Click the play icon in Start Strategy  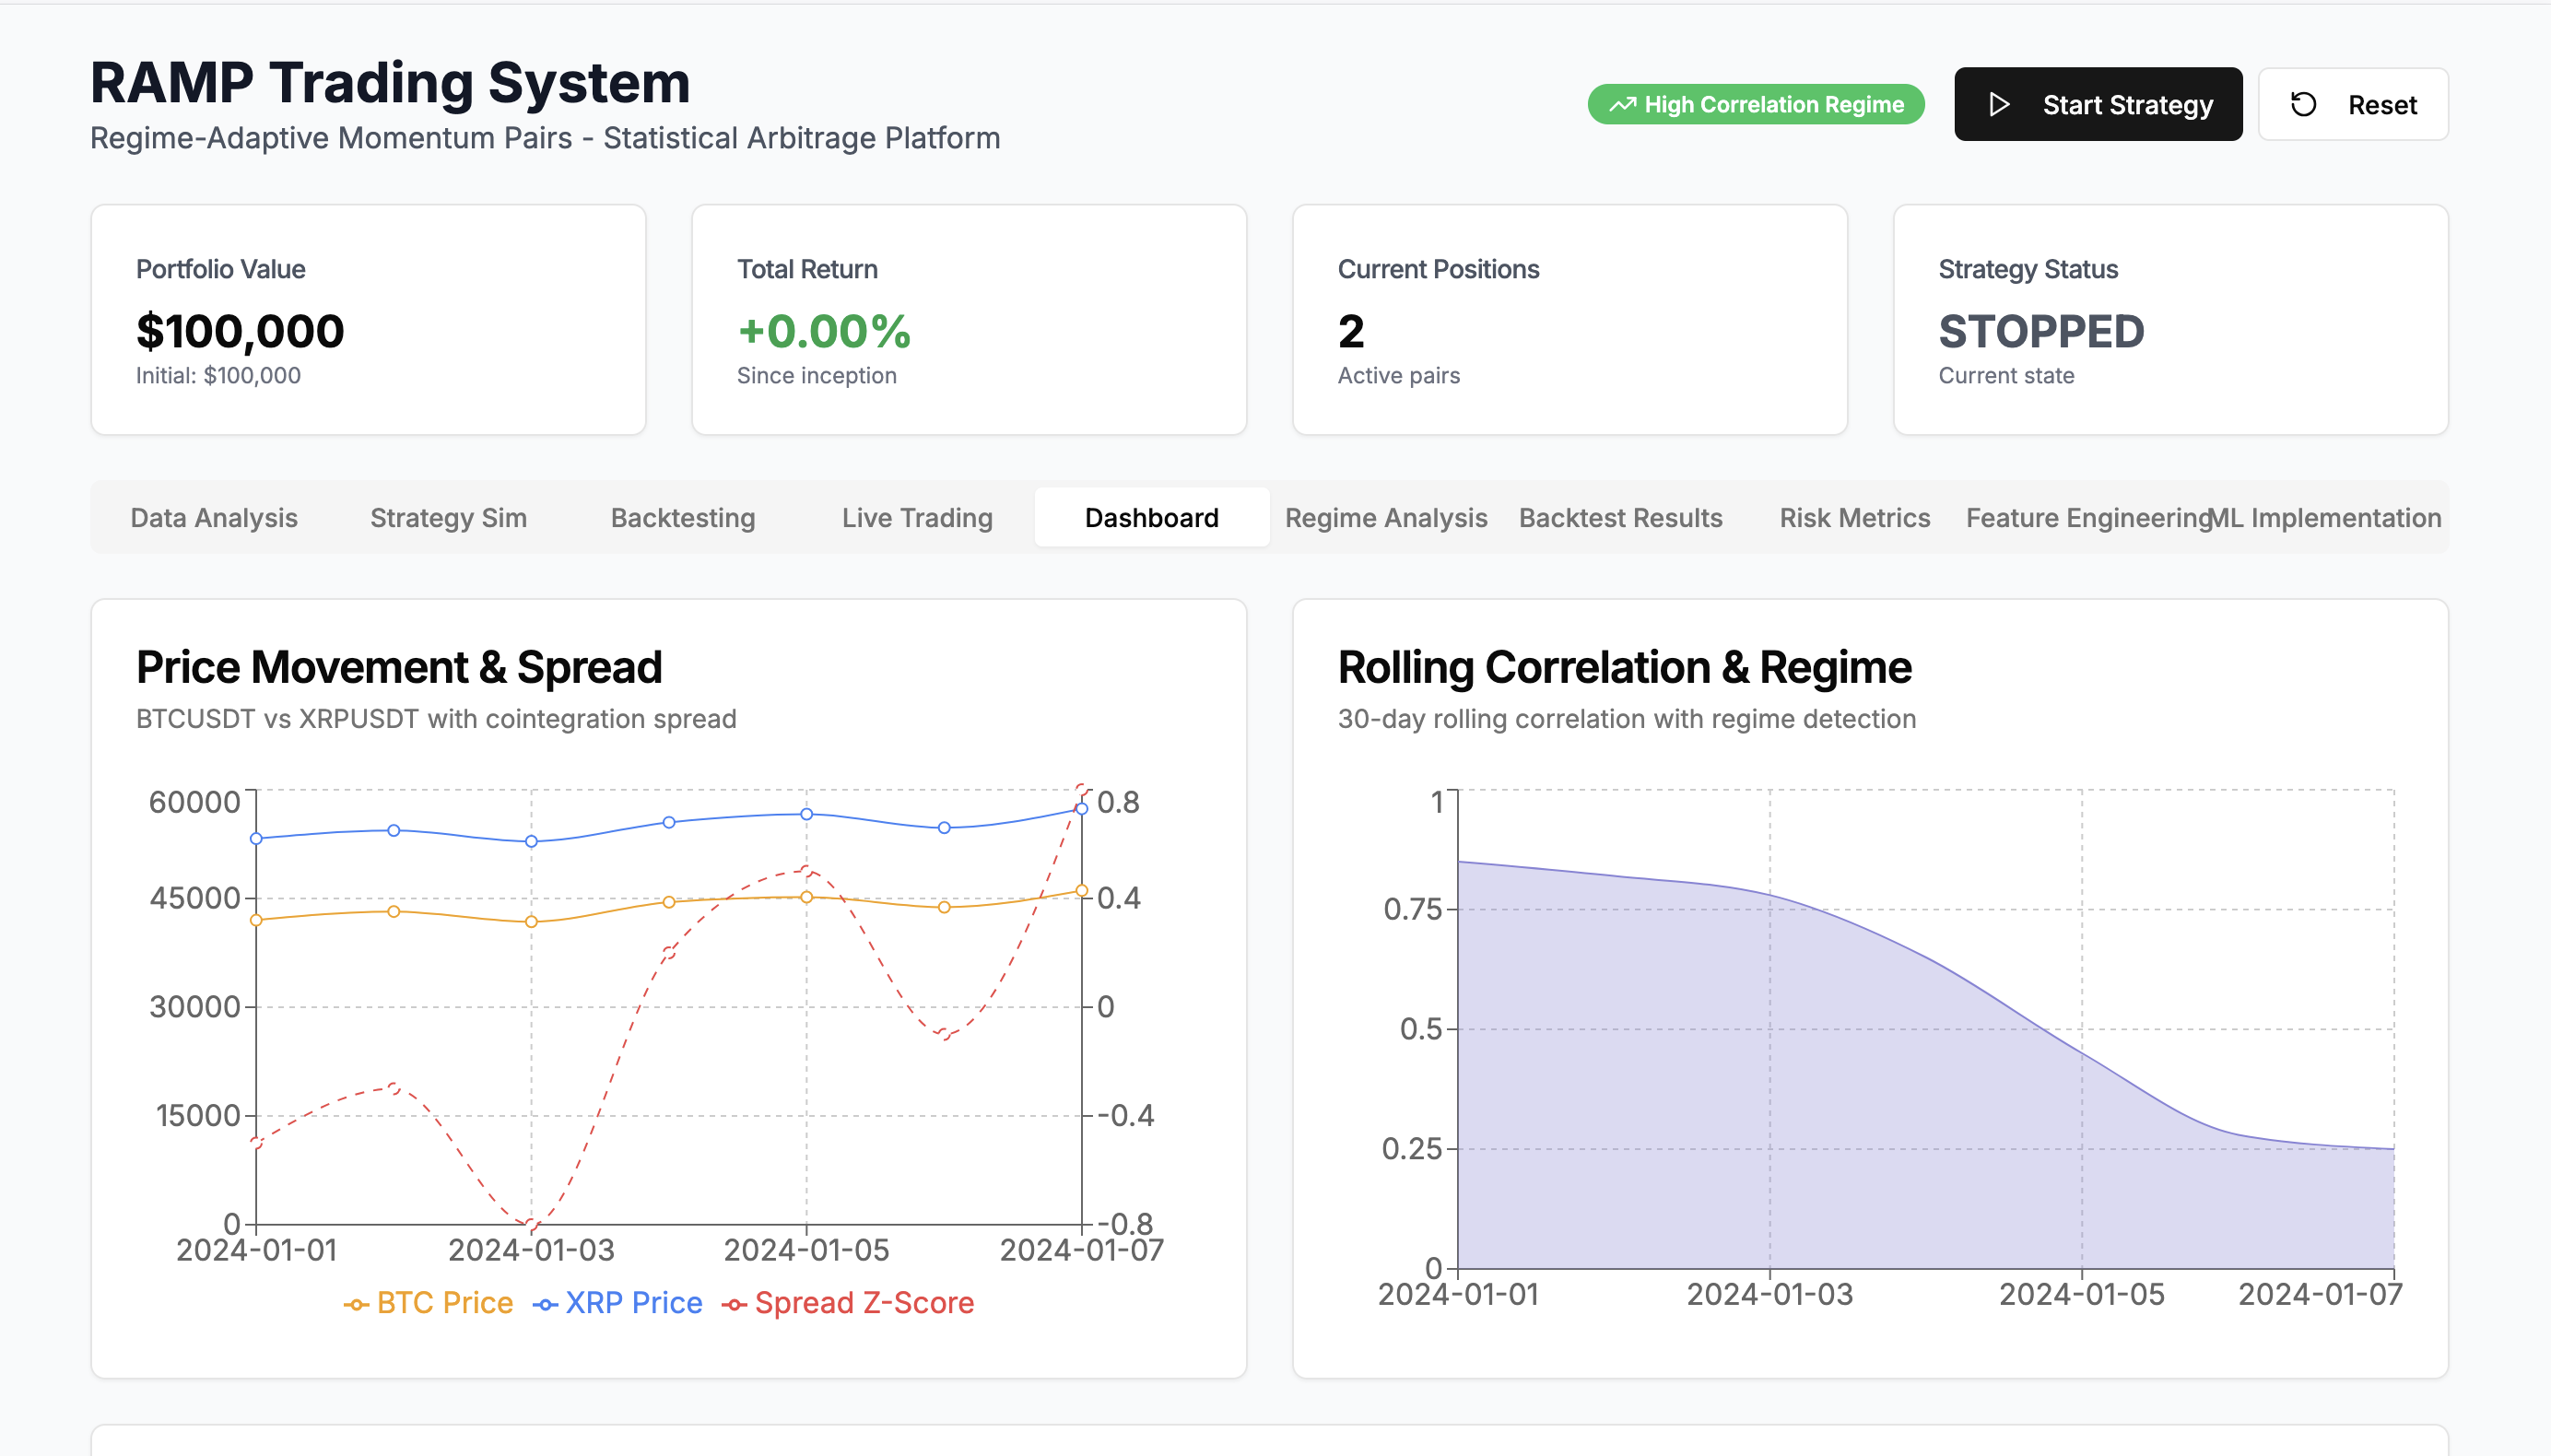point(1998,105)
